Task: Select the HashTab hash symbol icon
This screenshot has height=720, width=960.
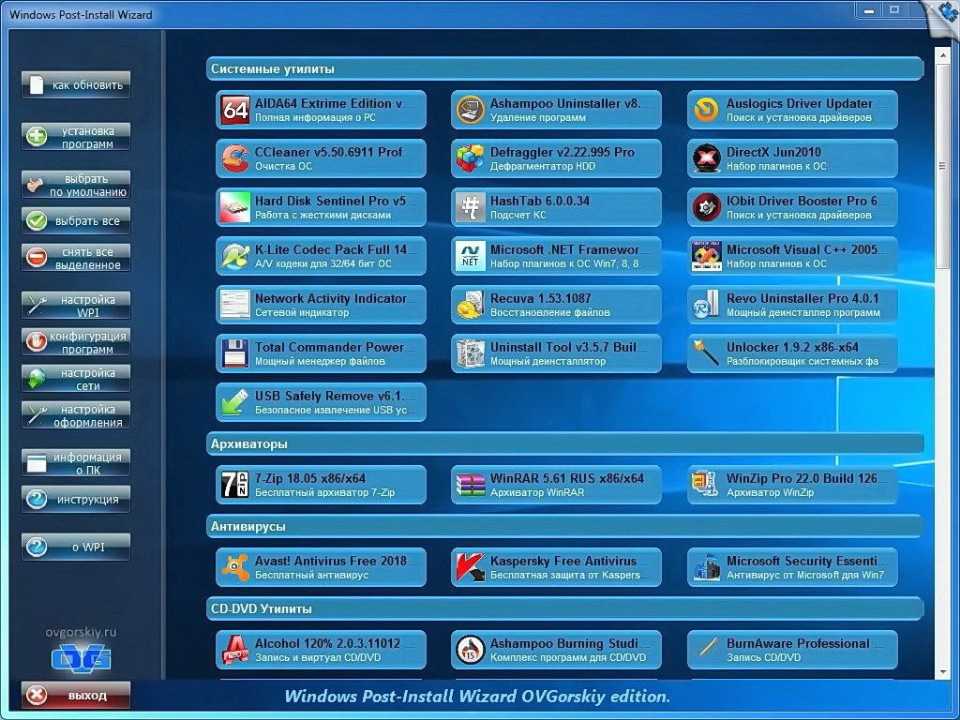Action: [x=470, y=208]
